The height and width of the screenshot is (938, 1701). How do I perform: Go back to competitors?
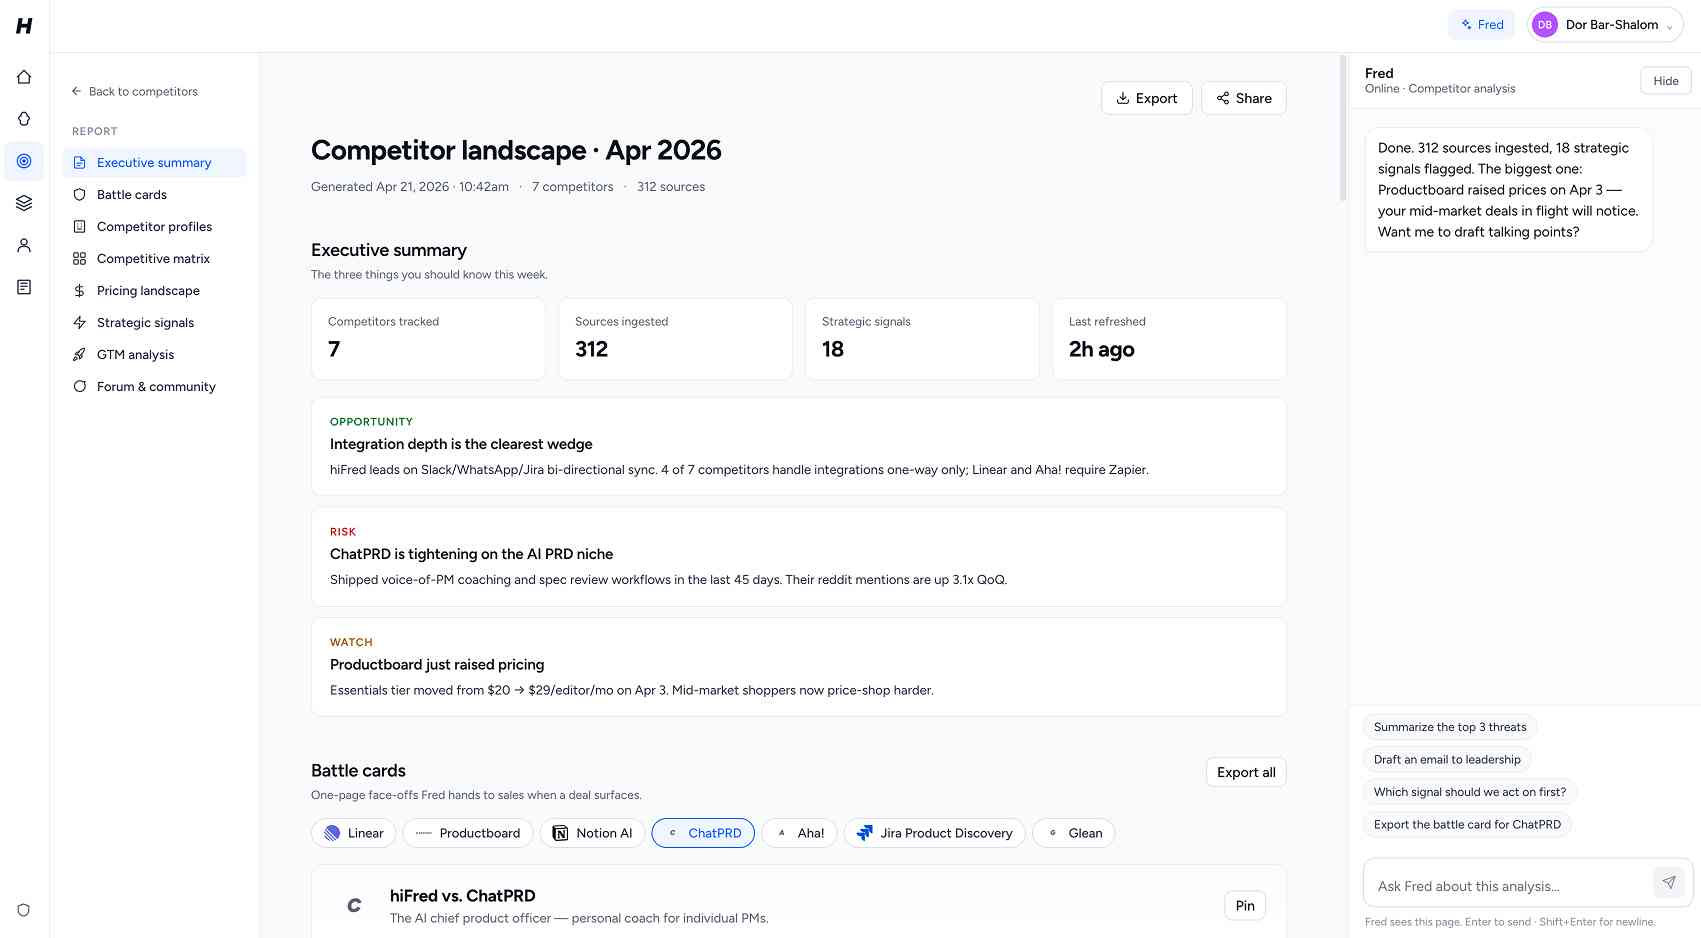coord(134,91)
